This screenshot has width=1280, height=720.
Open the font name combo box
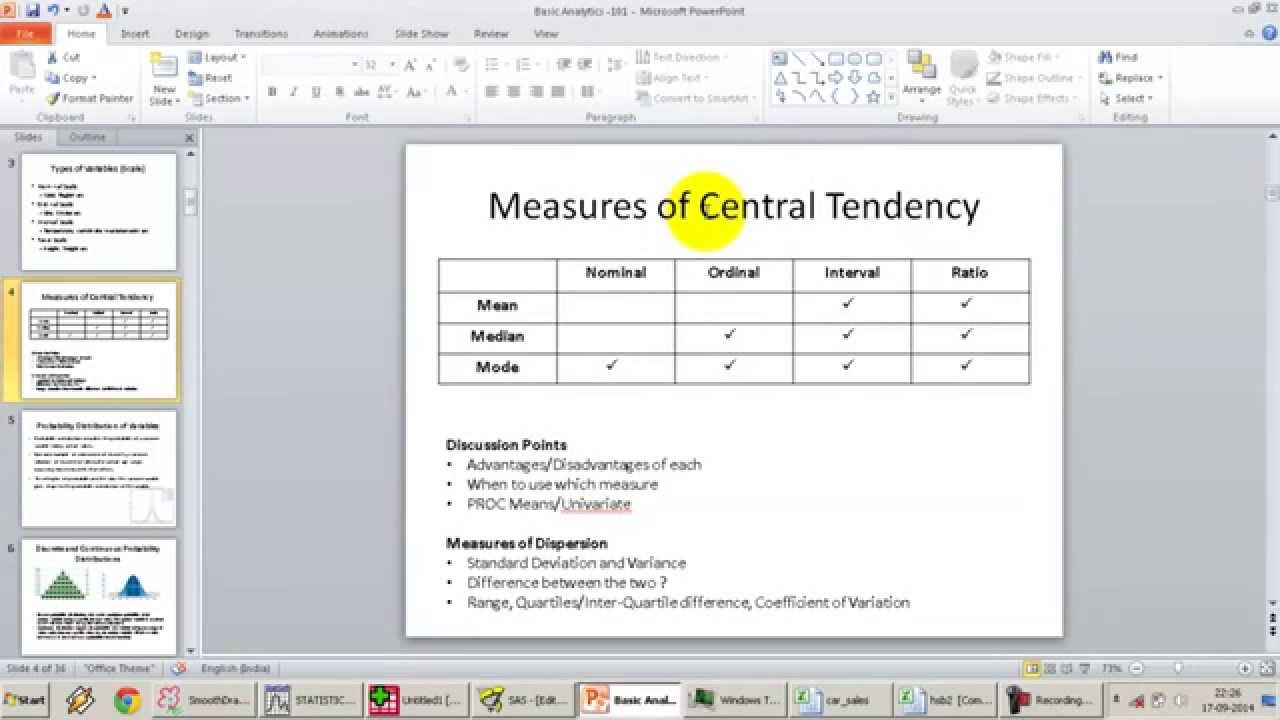click(310, 65)
